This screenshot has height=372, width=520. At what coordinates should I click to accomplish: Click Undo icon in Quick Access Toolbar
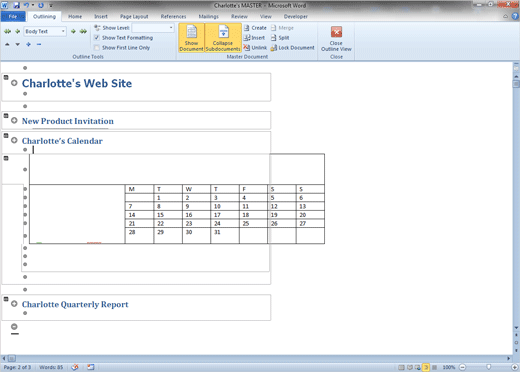pyautogui.click(x=26, y=5)
